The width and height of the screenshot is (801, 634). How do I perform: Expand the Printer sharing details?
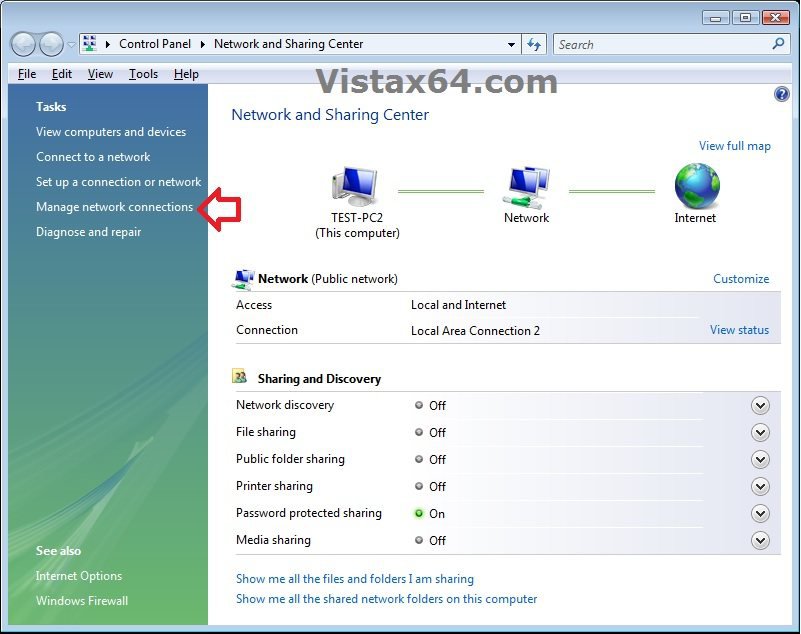760,486
